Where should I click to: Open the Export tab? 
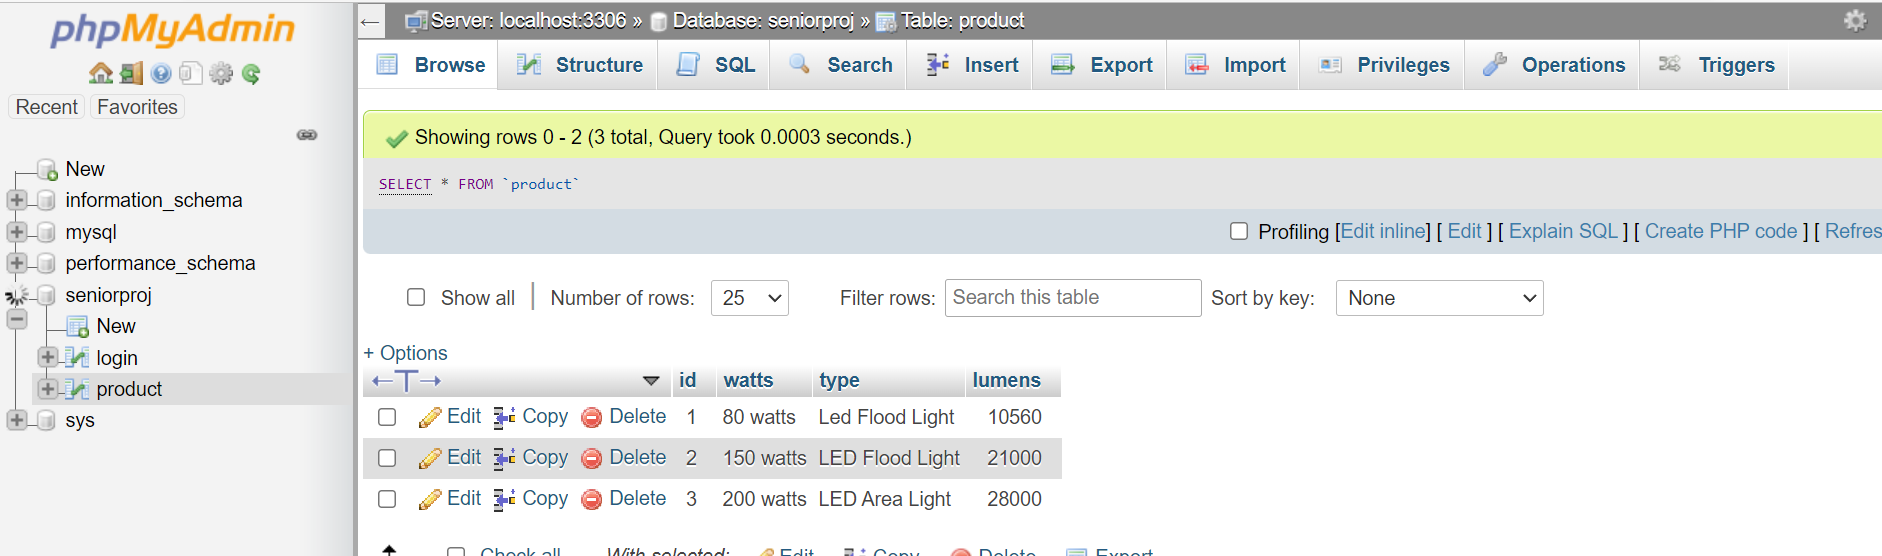pyautogui.click(x=1100, y=65)
